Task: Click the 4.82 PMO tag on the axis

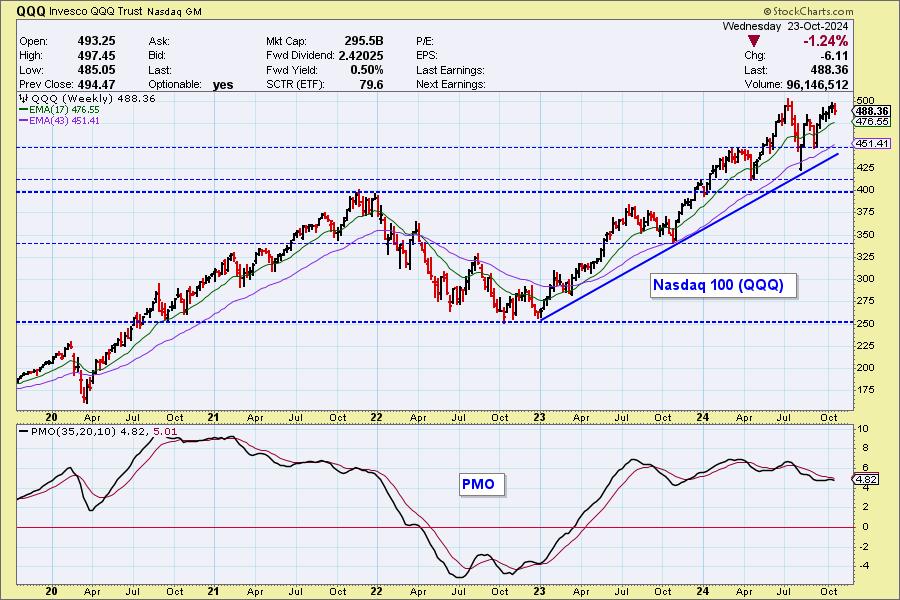Action: pos(866,479)
